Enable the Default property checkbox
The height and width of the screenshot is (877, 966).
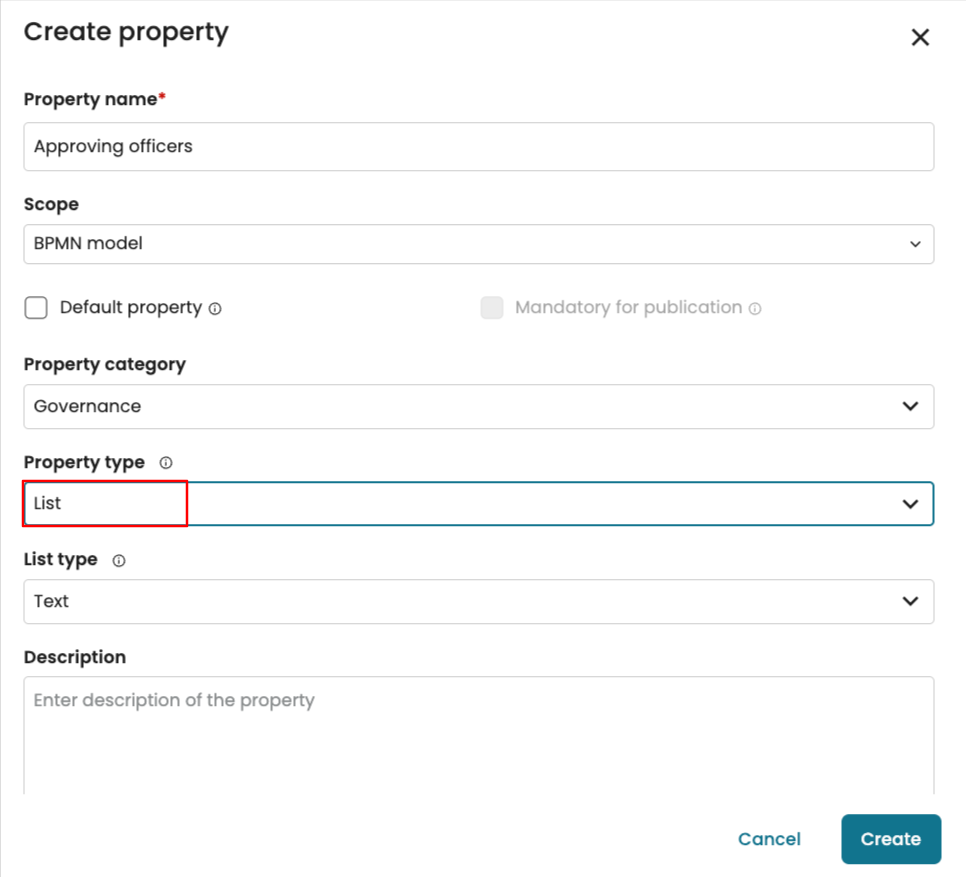pos(36,308)
